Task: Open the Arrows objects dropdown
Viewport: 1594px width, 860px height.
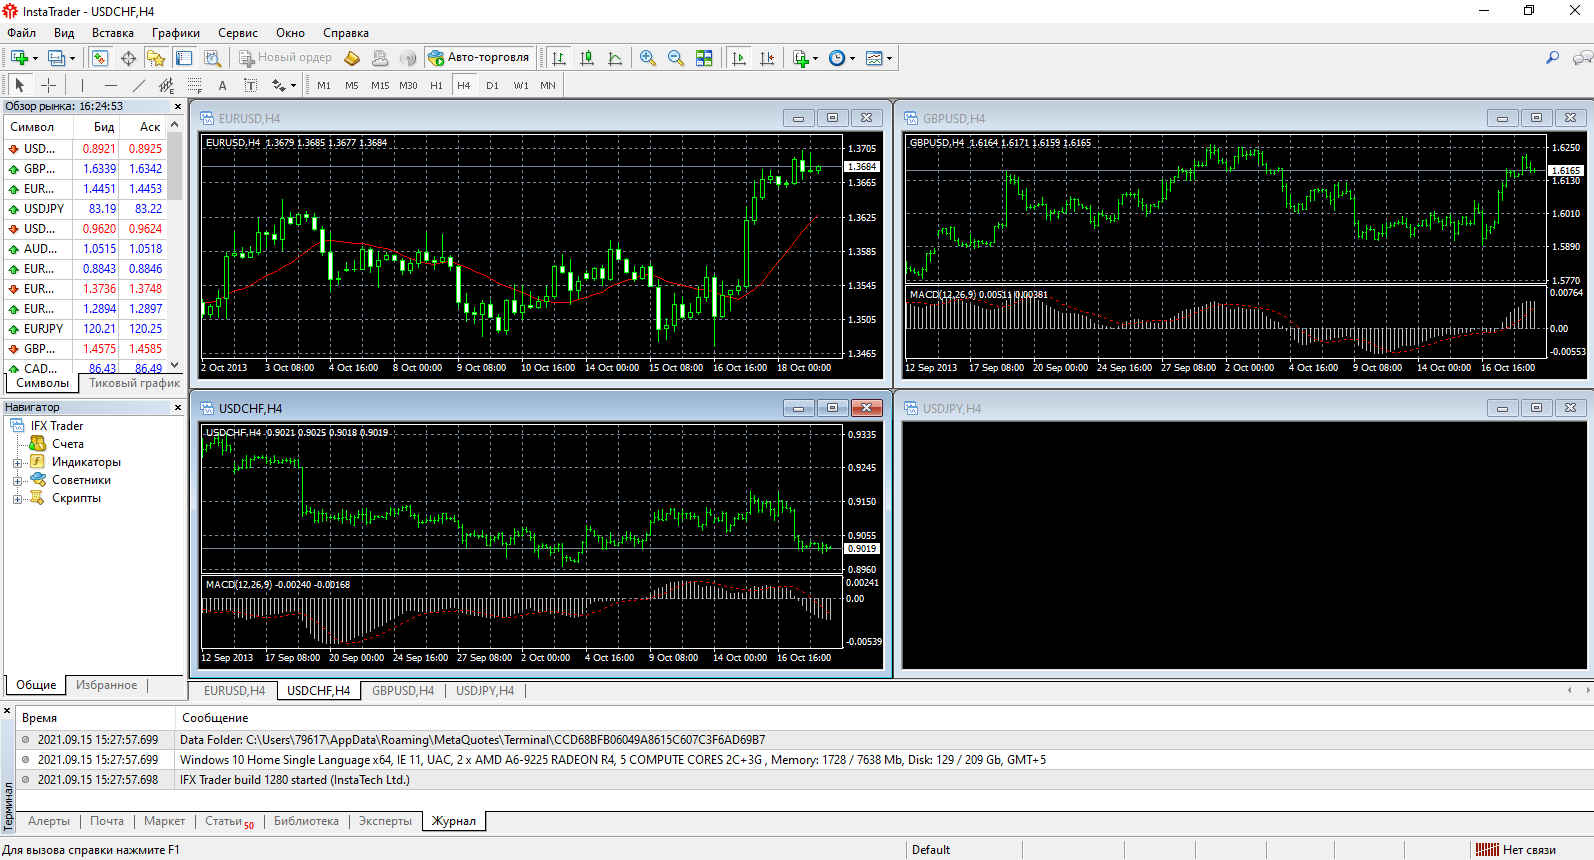Action: tap(283, 85)
